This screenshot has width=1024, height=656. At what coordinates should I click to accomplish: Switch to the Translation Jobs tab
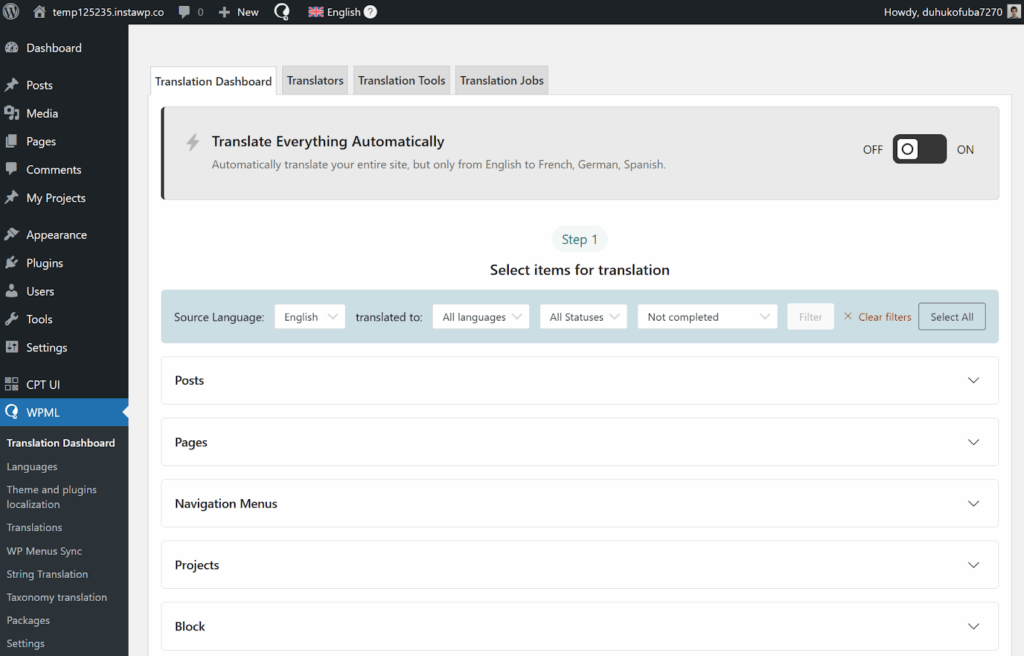click(x=502, y=81)
